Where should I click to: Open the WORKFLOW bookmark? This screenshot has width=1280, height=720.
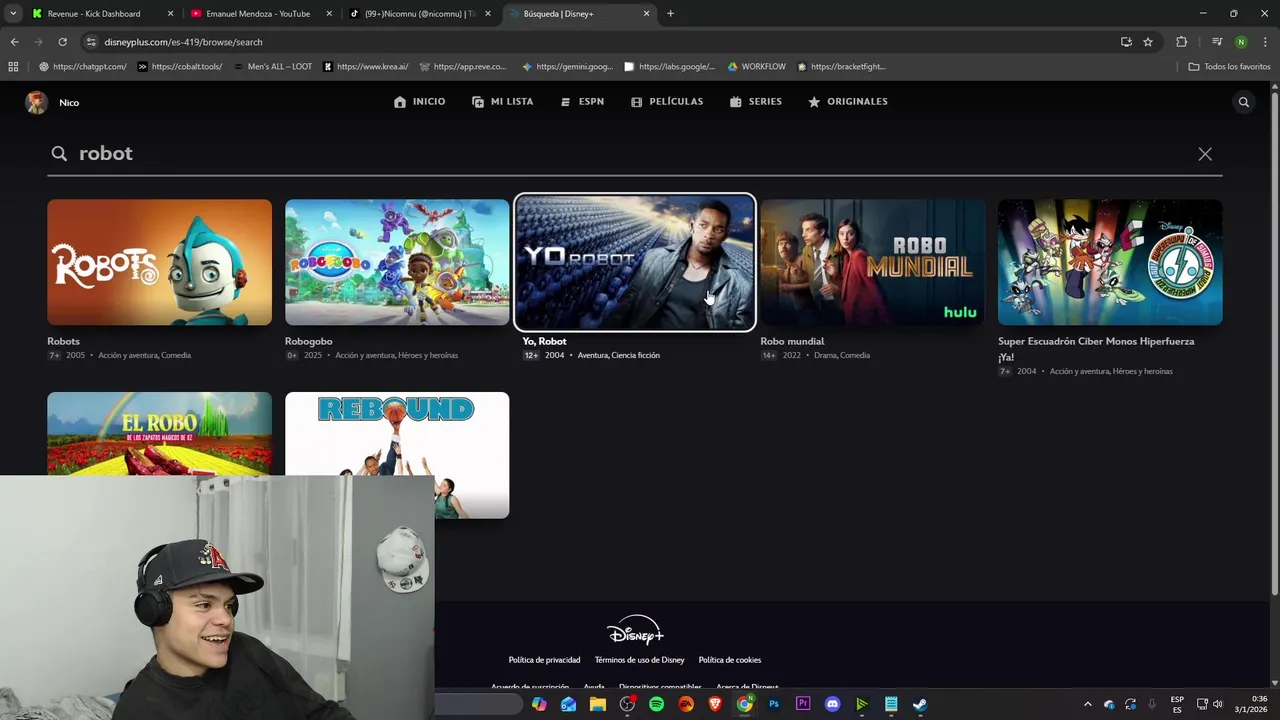click(756, 67)
